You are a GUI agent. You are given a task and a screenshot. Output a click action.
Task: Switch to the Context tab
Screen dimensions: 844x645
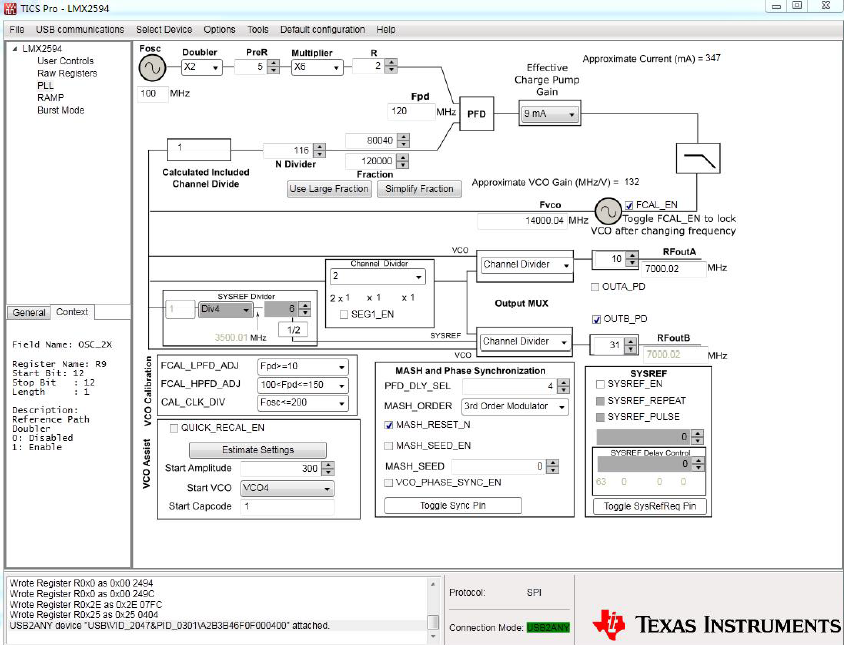click(72, 312)
